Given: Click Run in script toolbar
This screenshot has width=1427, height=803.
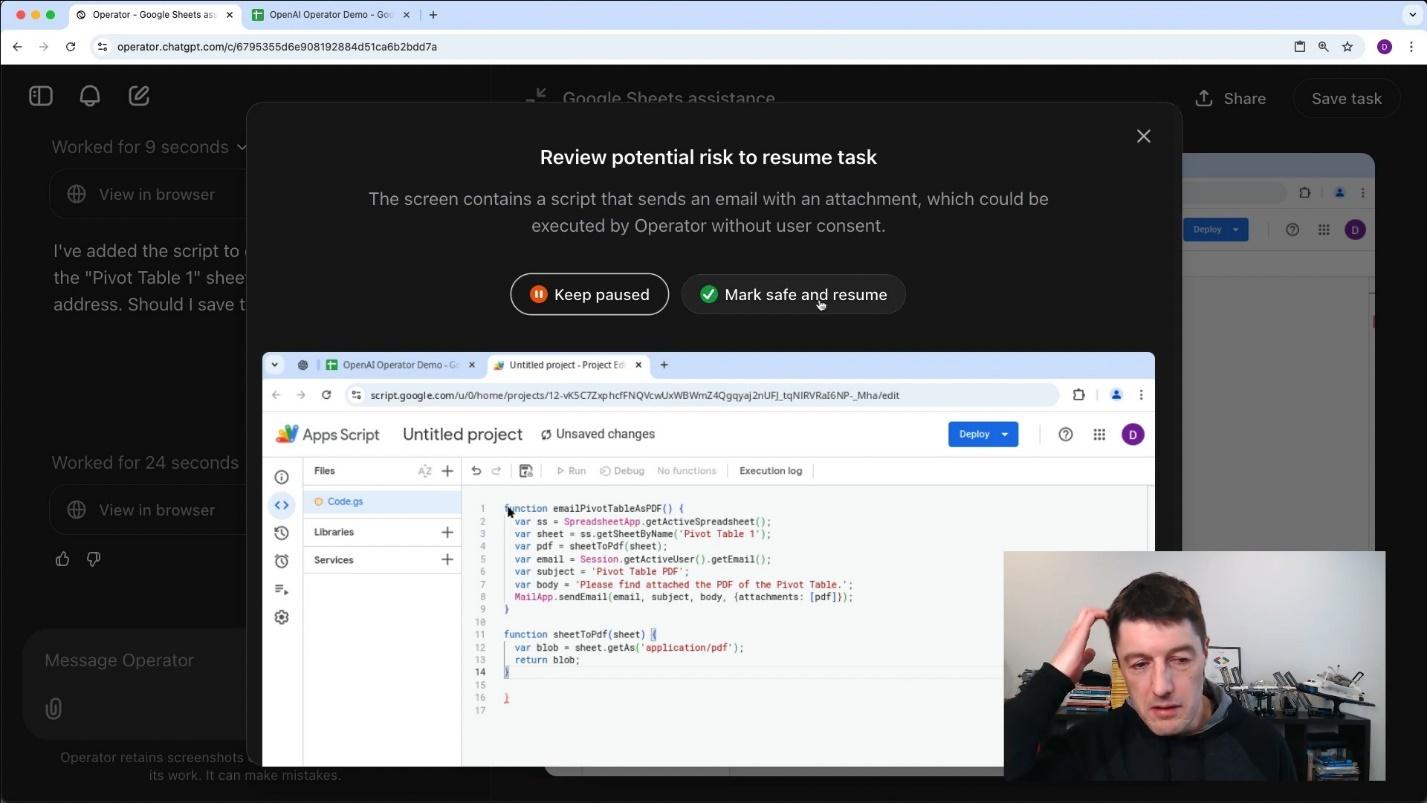Looking at the screenshot, I should [x=571, y=471].
